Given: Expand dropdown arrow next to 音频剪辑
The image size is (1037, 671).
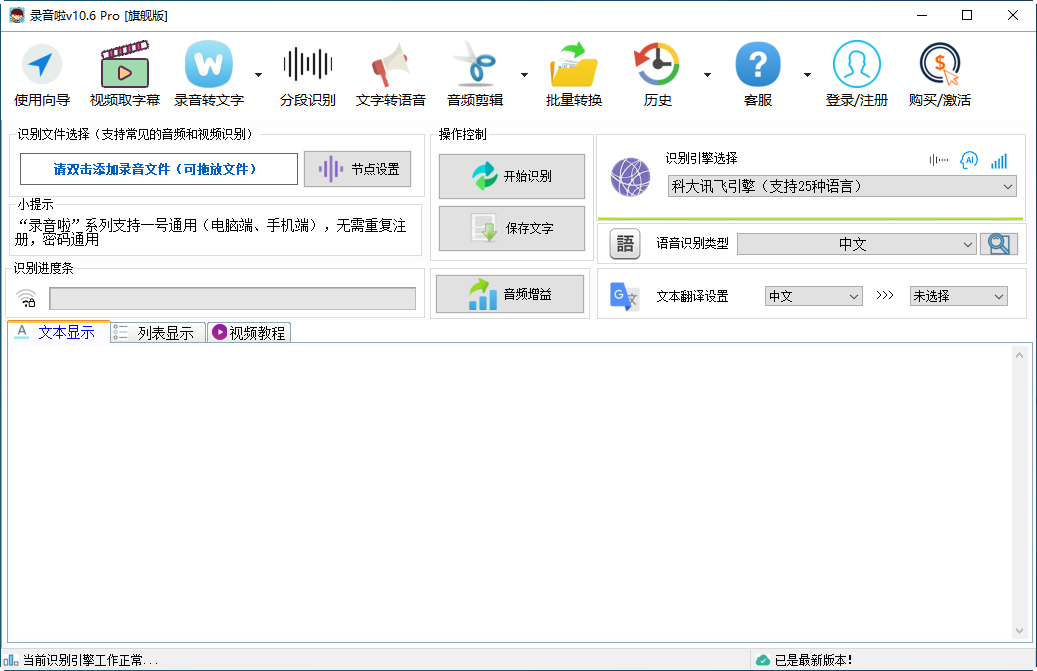Looking at the screenshot, I should [x=524, y=75].
